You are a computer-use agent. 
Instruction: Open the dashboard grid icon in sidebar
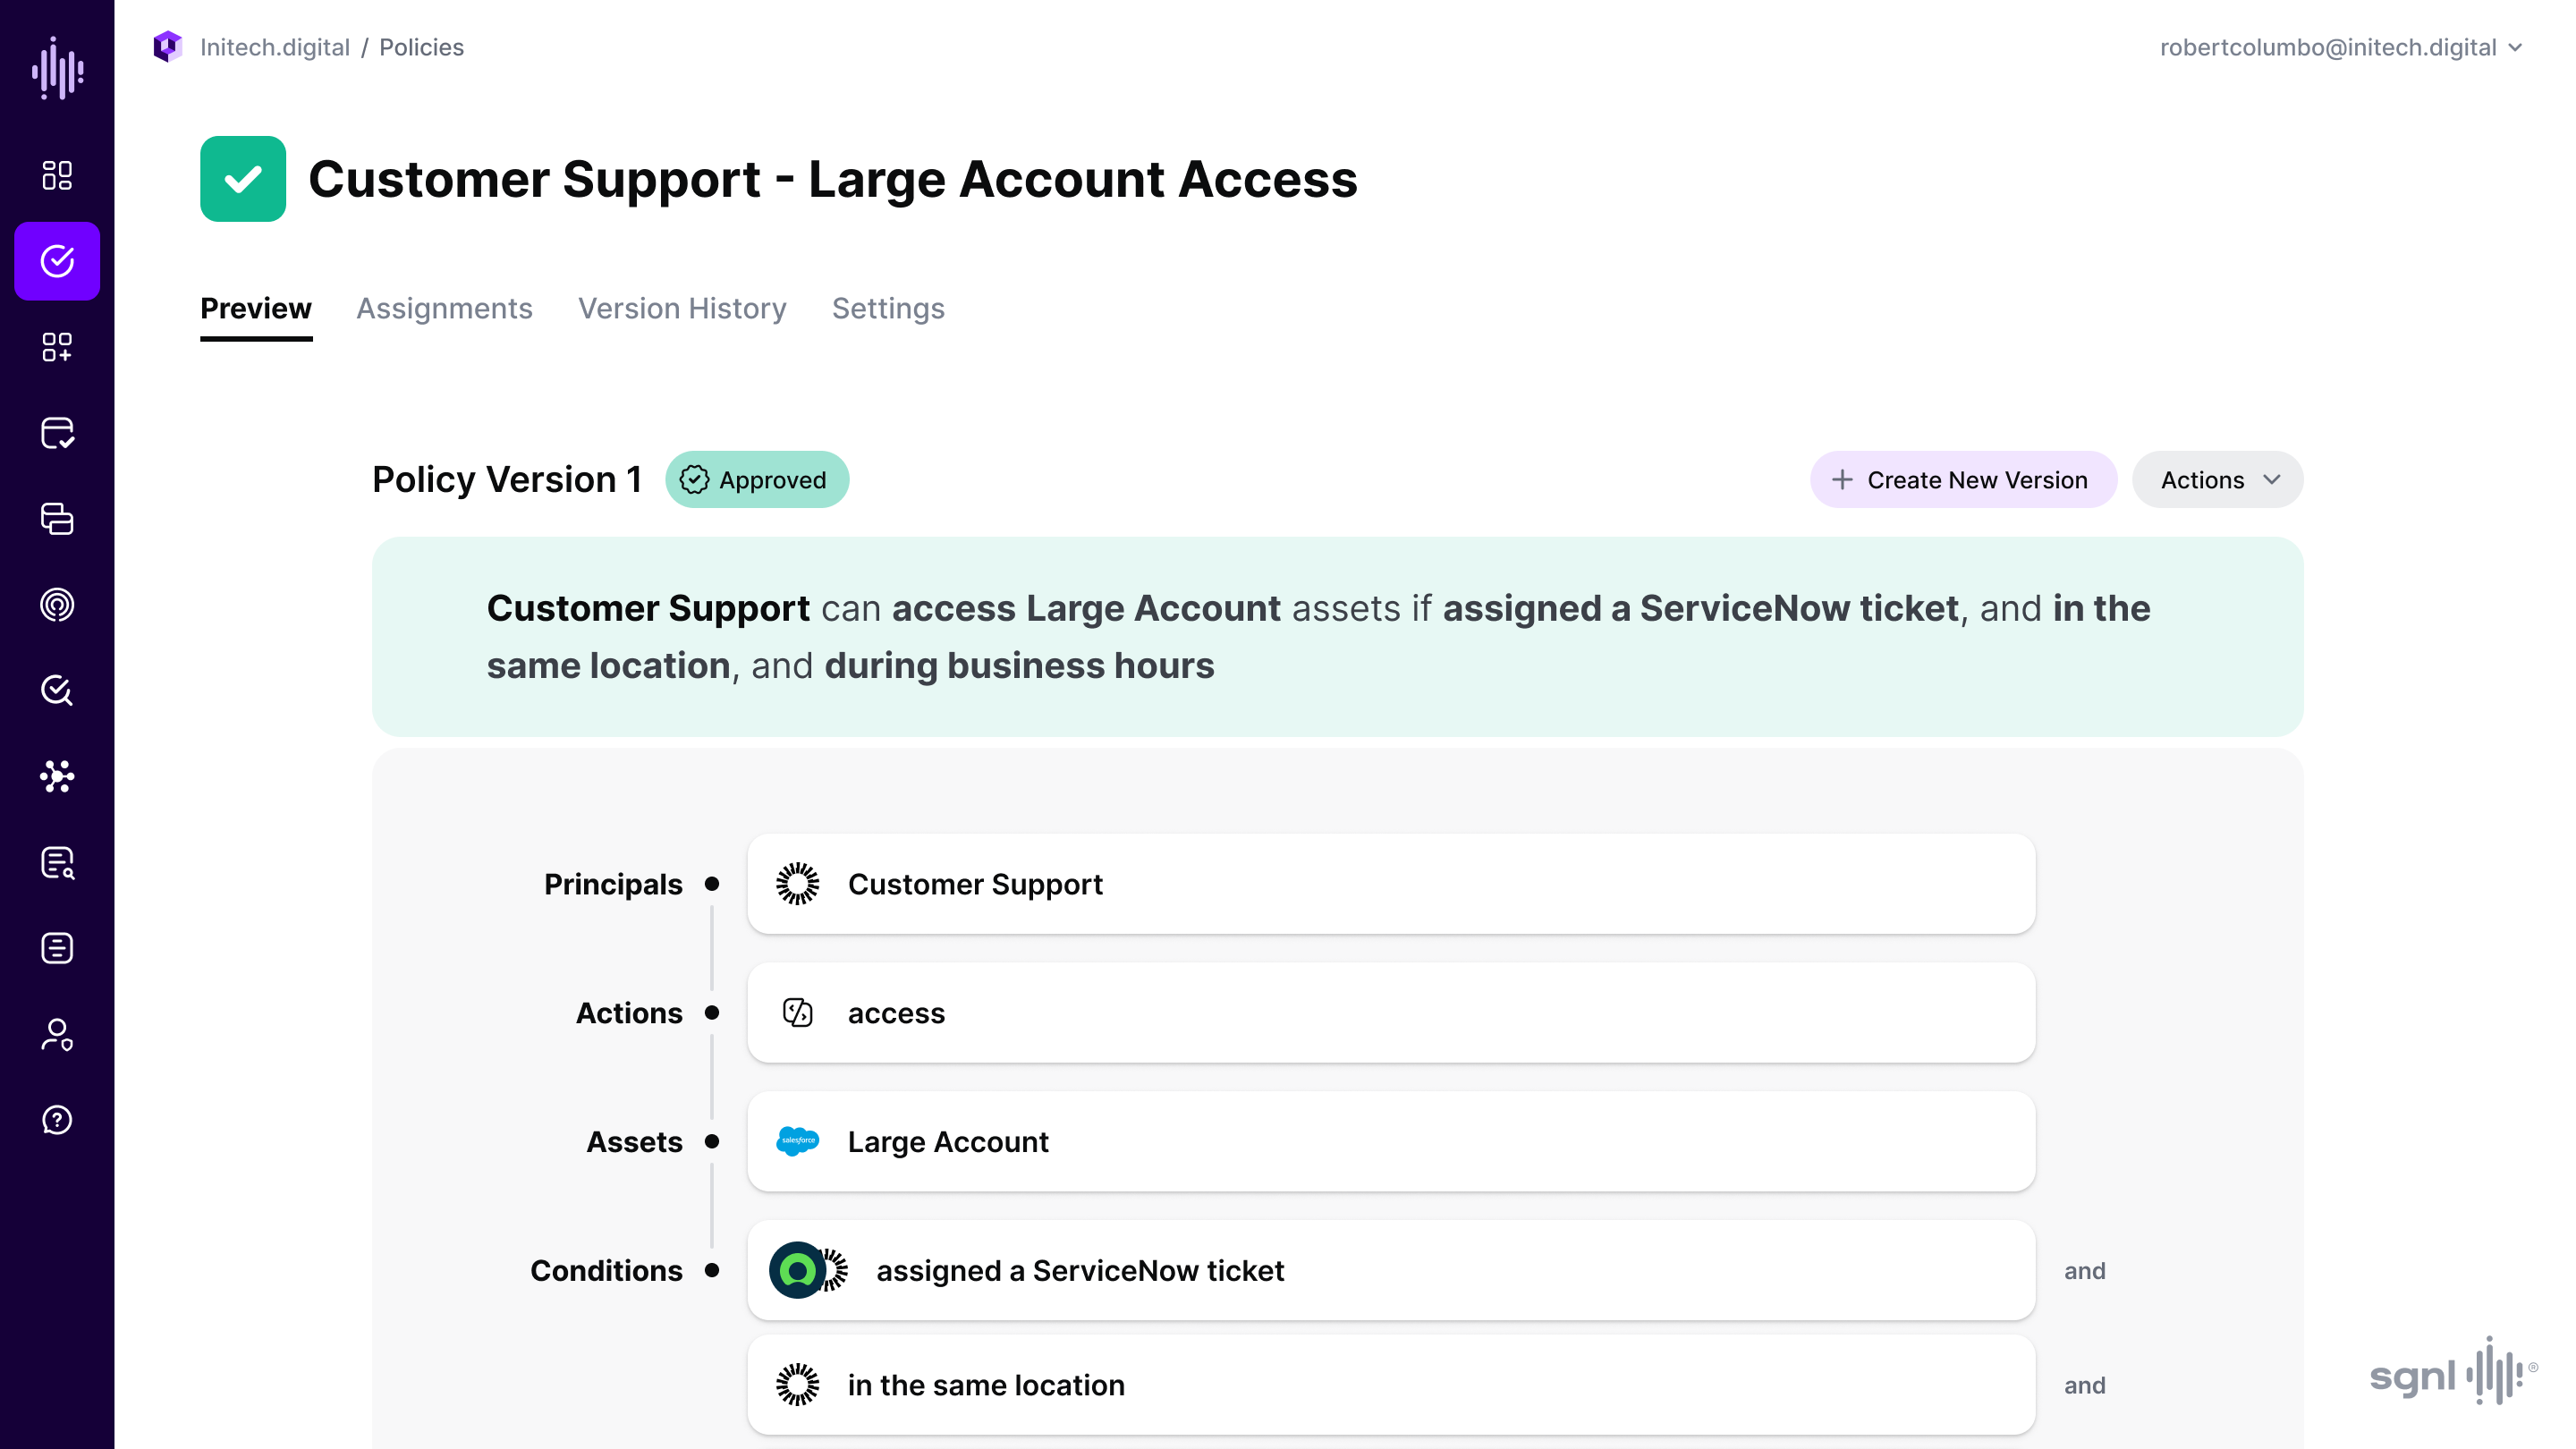click(x=57, y=175)
